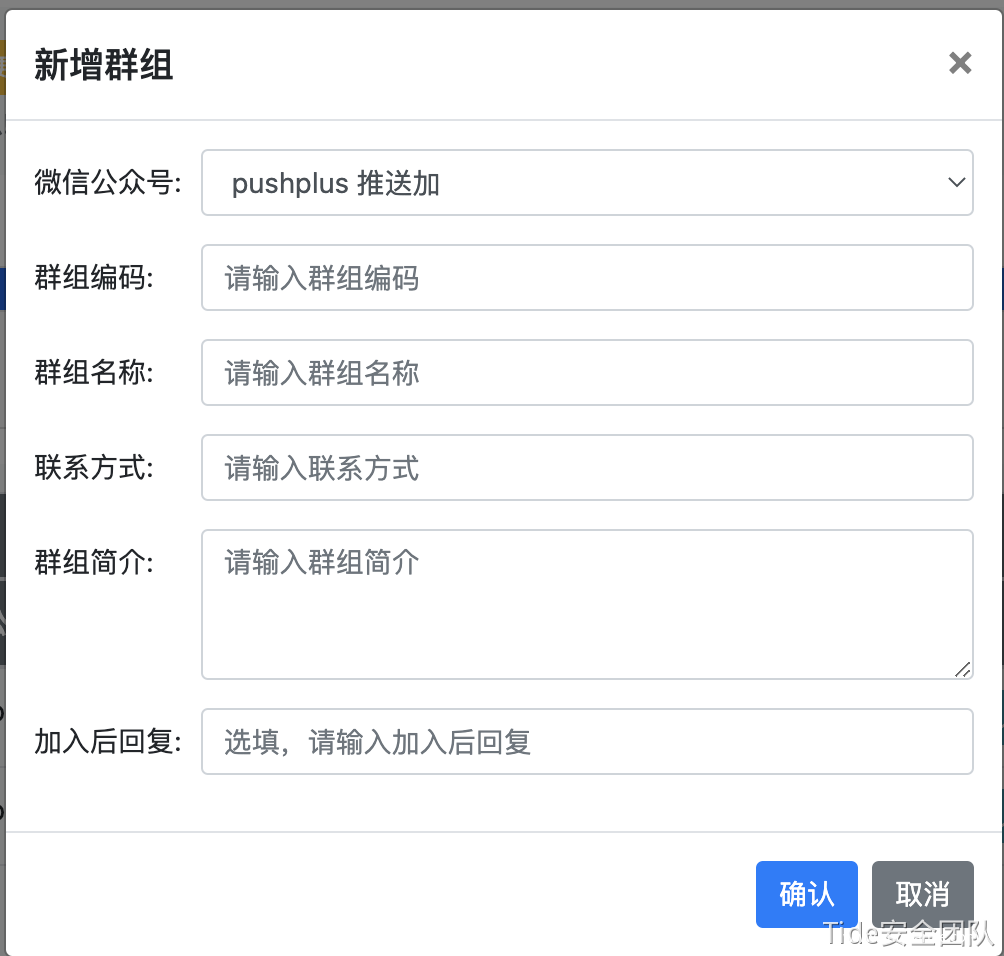Select the 加入后回复 optional input
Viewport: 1004px width, 956px height.
[586, 742]
